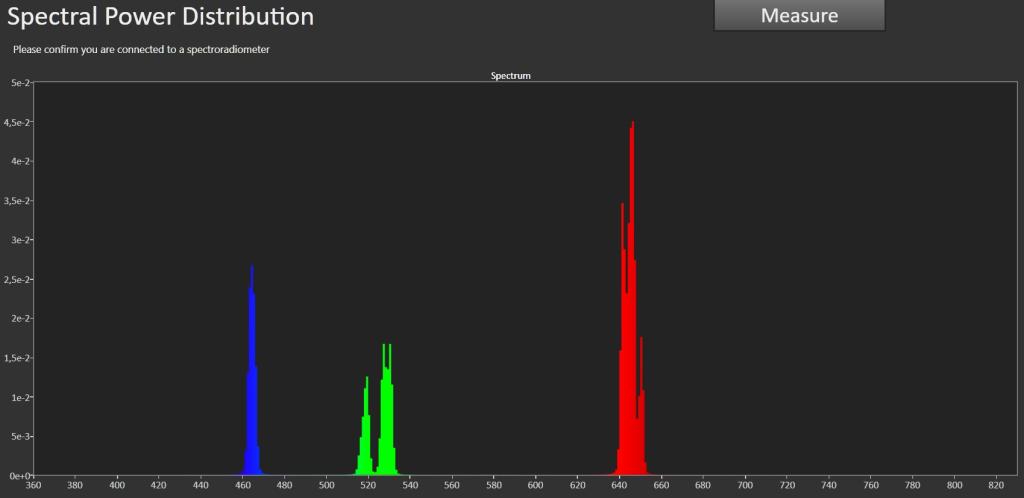1024x498 pixels.
Task: Click the 4,5e-2 vertical axis label
Action: [x=17, y=122]
